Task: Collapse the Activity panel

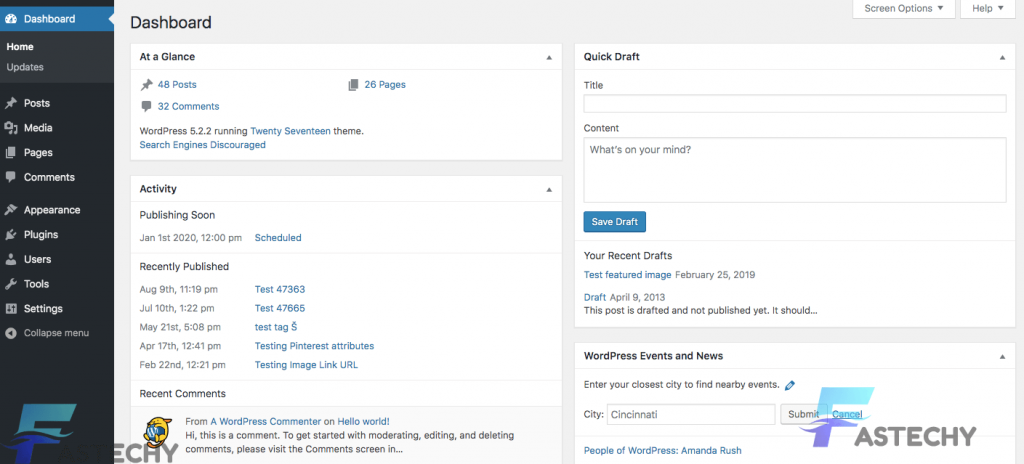Action: pos(549,190)
